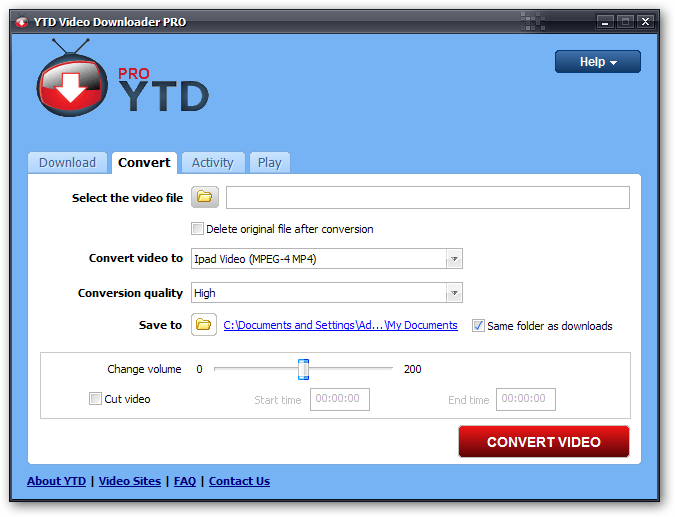Click the volume maximum value 200

(412, 369)
